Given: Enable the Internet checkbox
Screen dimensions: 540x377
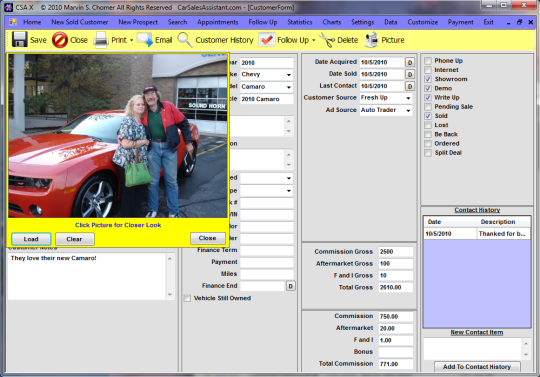Looking at the screenshot, I should click(x=428, y=70).
